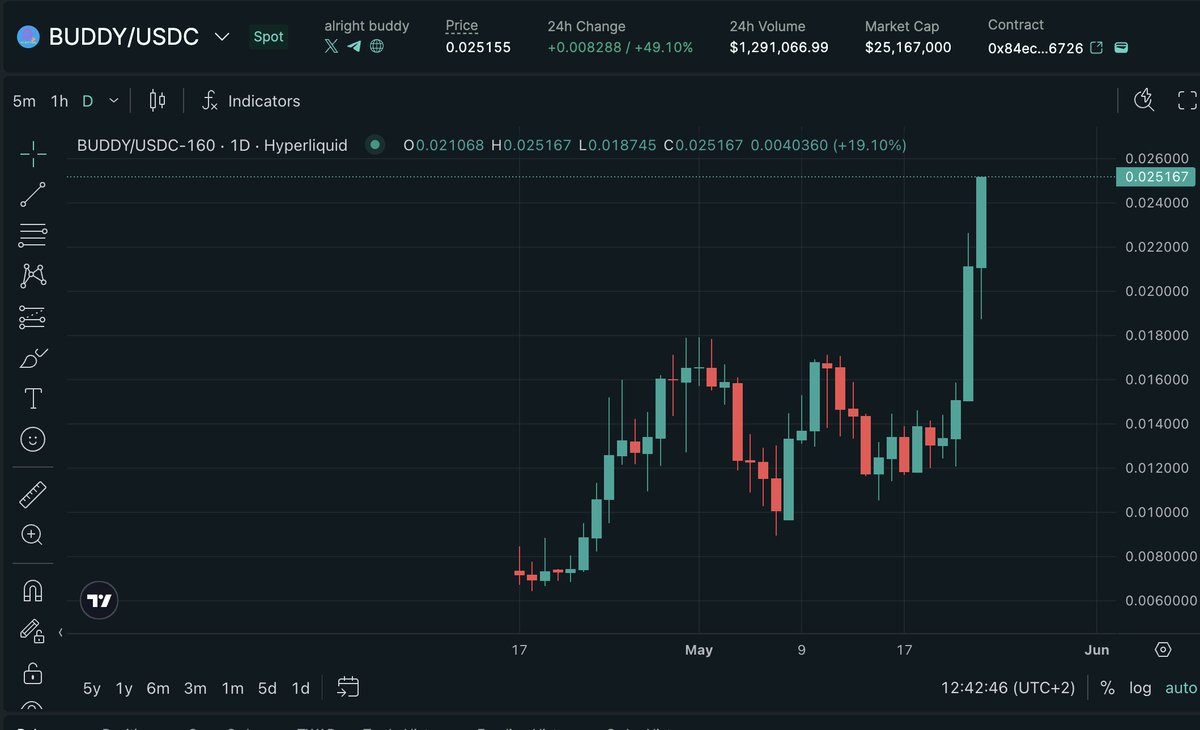Toggle log scale mode
1200x730 pixels.
[1140, 688]
